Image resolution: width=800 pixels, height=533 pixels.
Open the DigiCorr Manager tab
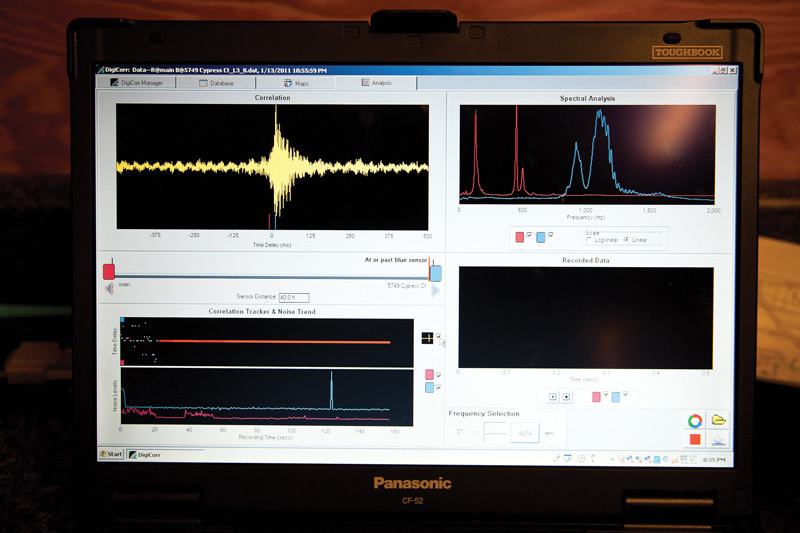[x=140, y=83]
